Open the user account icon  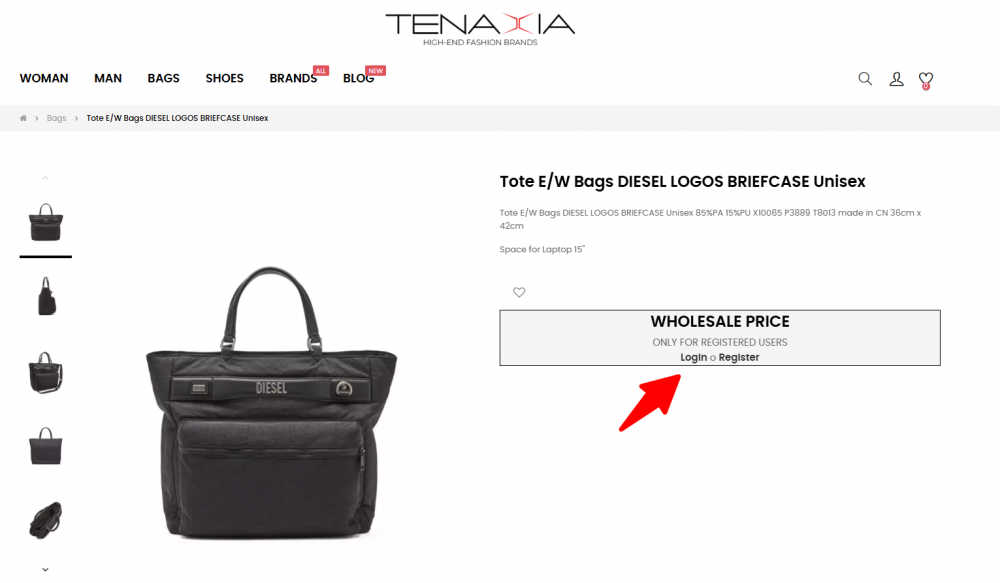[896, 78]
